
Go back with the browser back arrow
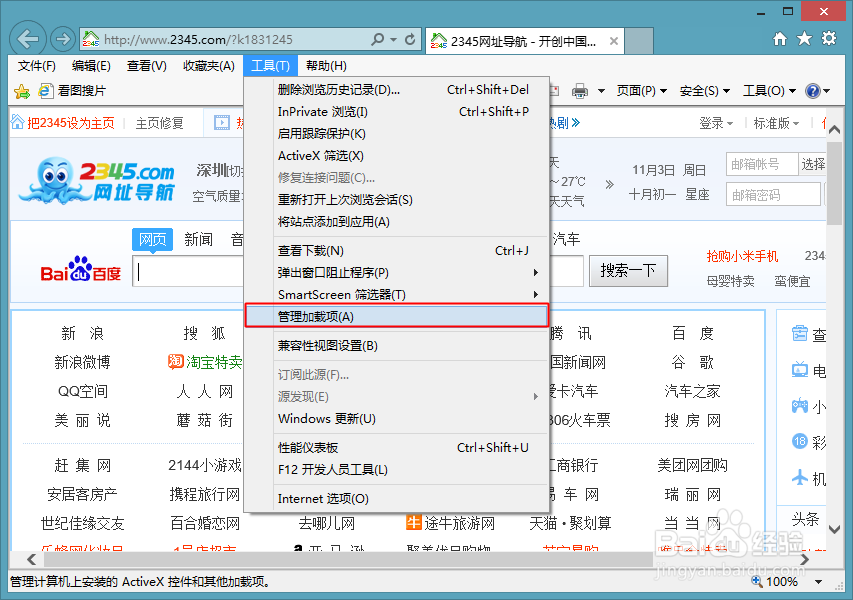[x=28, y=39]
